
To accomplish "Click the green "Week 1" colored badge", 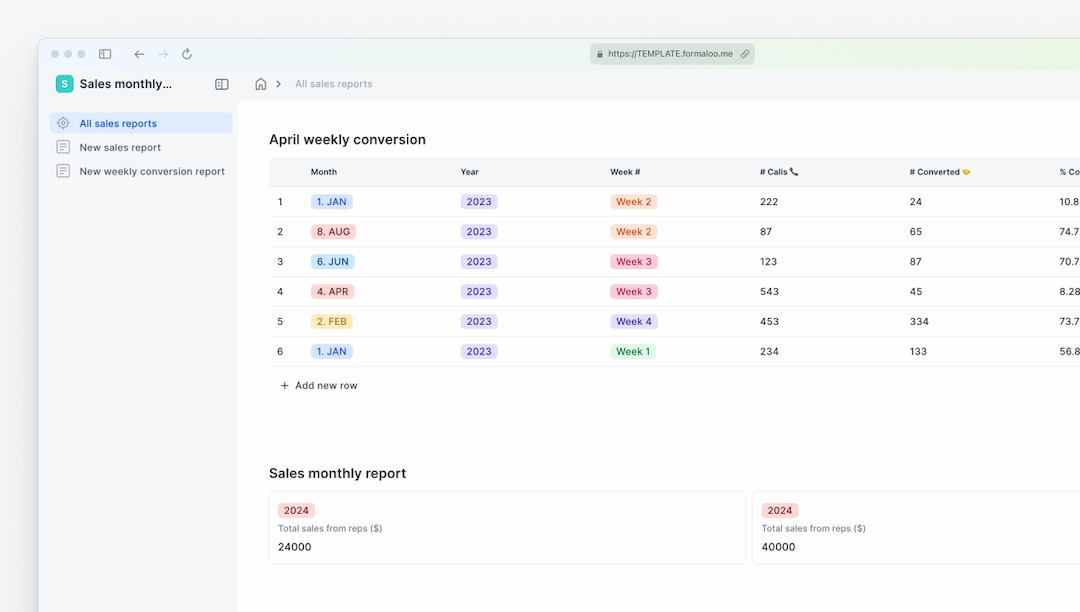I will pos(633,351).
